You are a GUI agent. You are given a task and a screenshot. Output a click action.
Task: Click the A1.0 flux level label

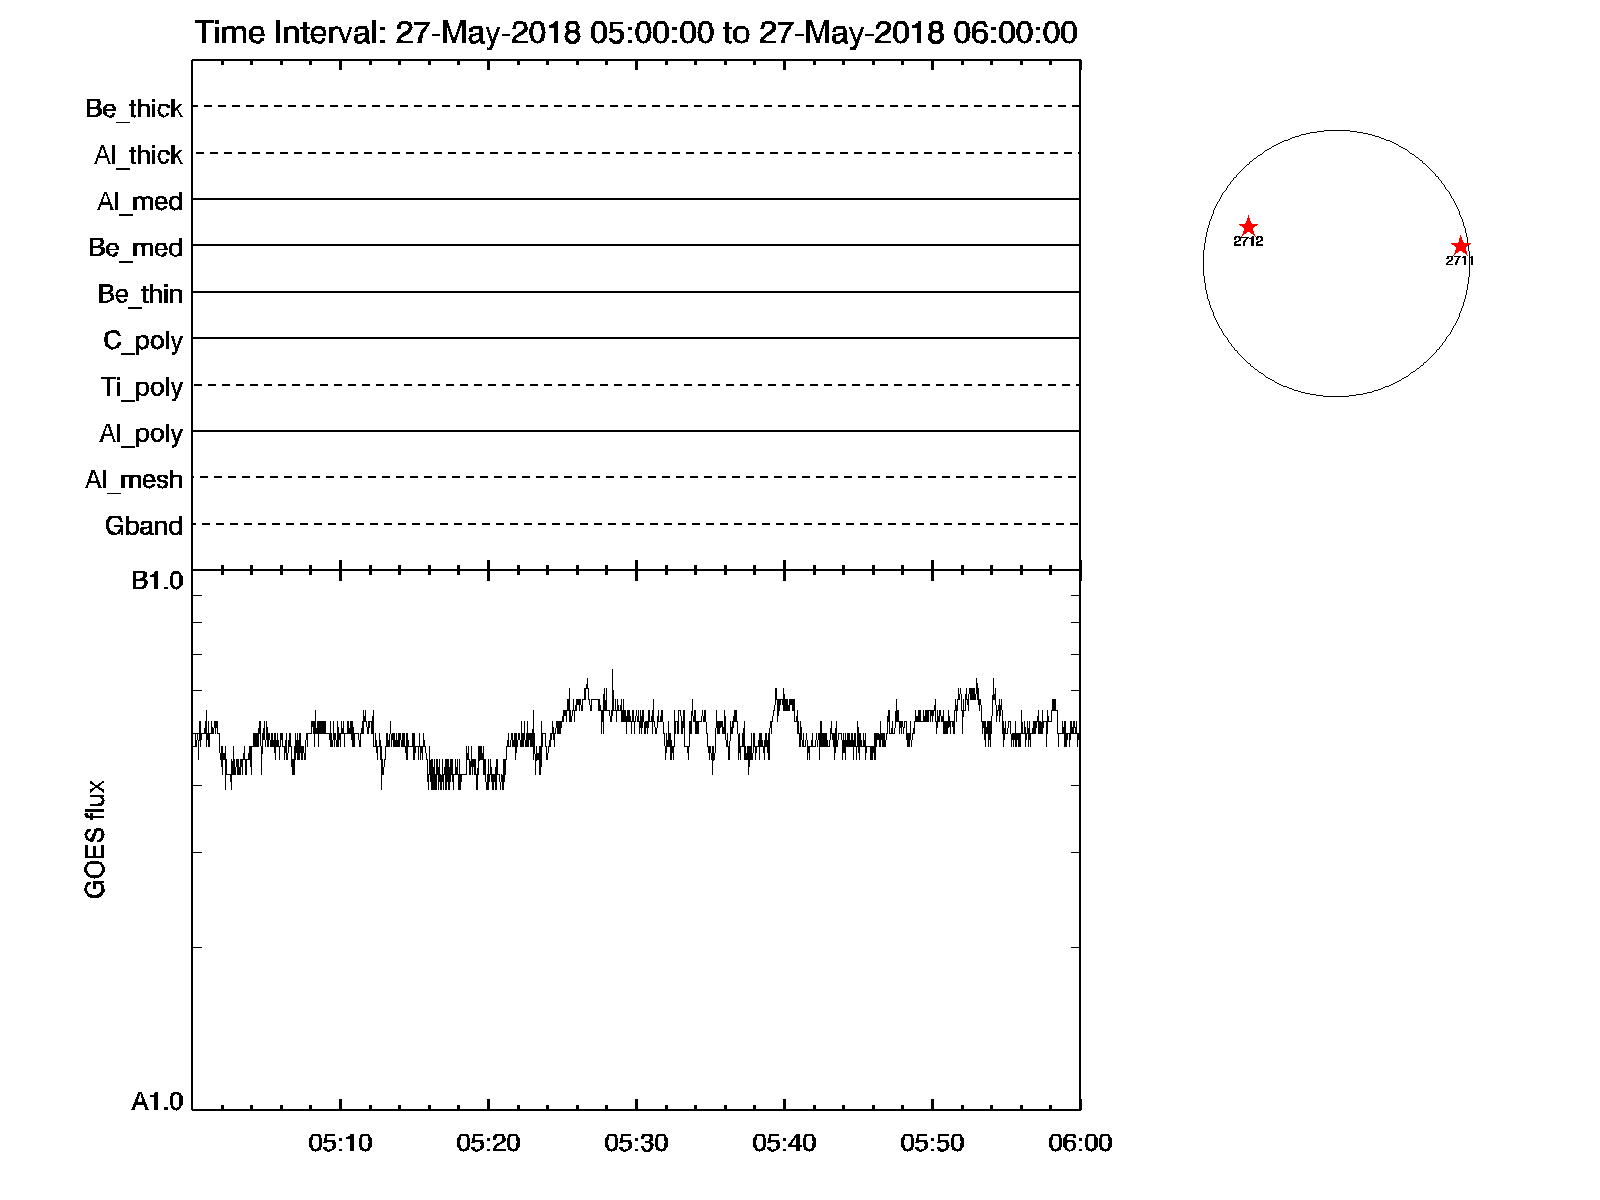tap(157, 1102)
